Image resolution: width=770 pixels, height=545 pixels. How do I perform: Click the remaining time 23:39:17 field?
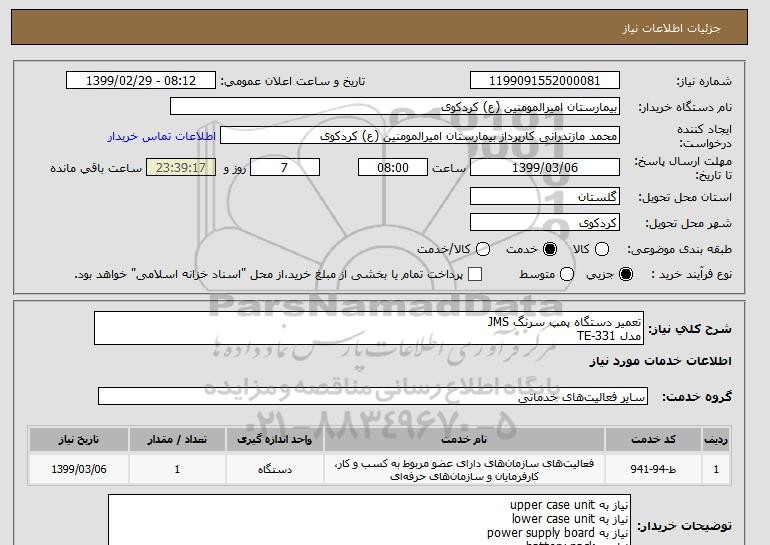pyautogui.click(x=181, y=167)
